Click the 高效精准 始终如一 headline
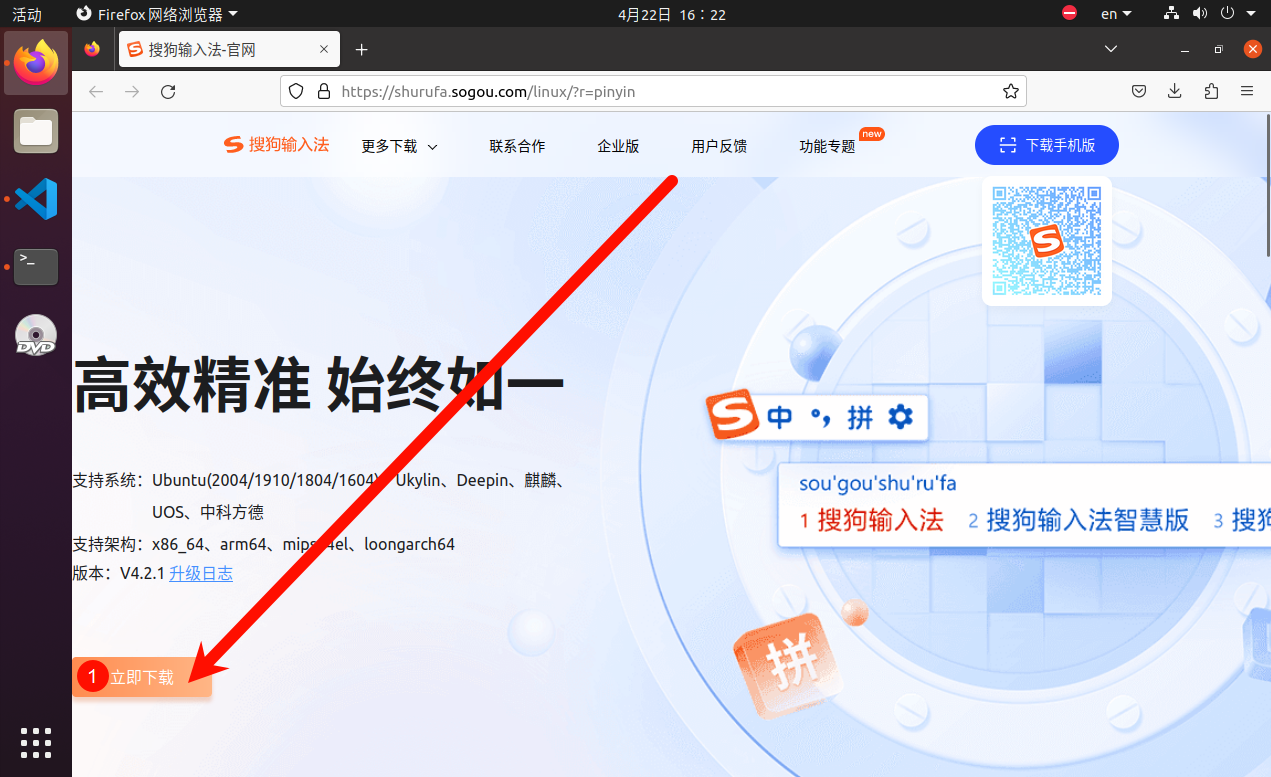The height and width of the screenshot is (777, 1271). click(x=318, y=384)
